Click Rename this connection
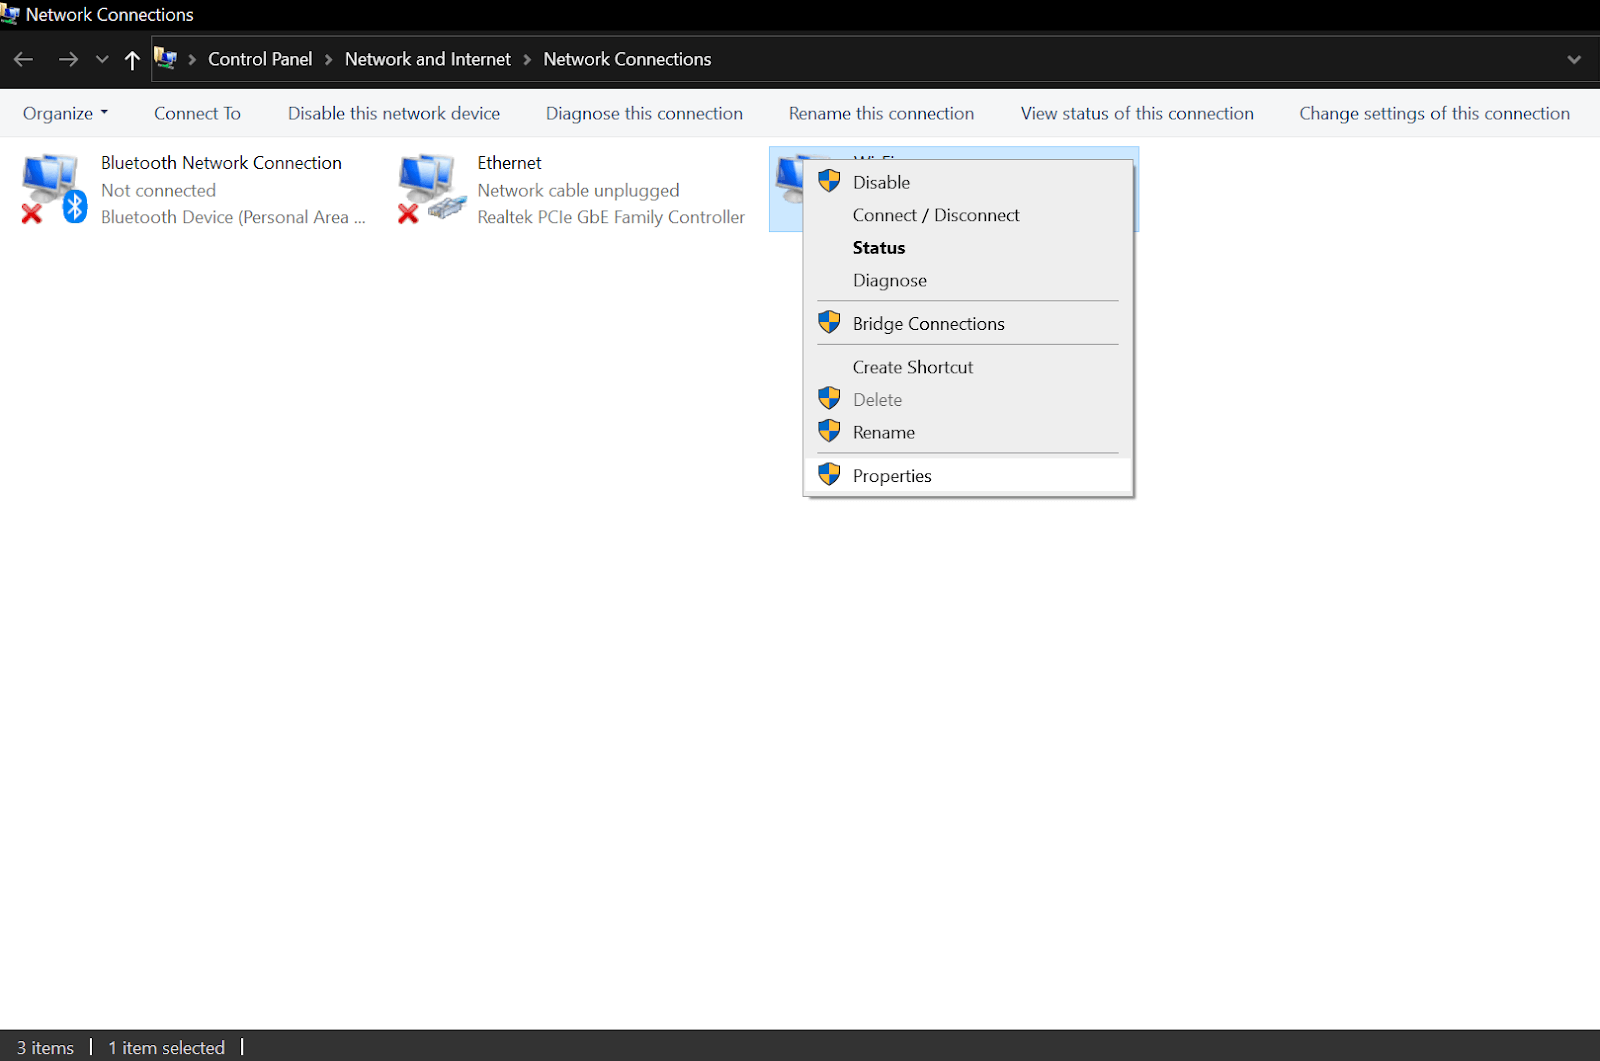 (x=881, y=113)
